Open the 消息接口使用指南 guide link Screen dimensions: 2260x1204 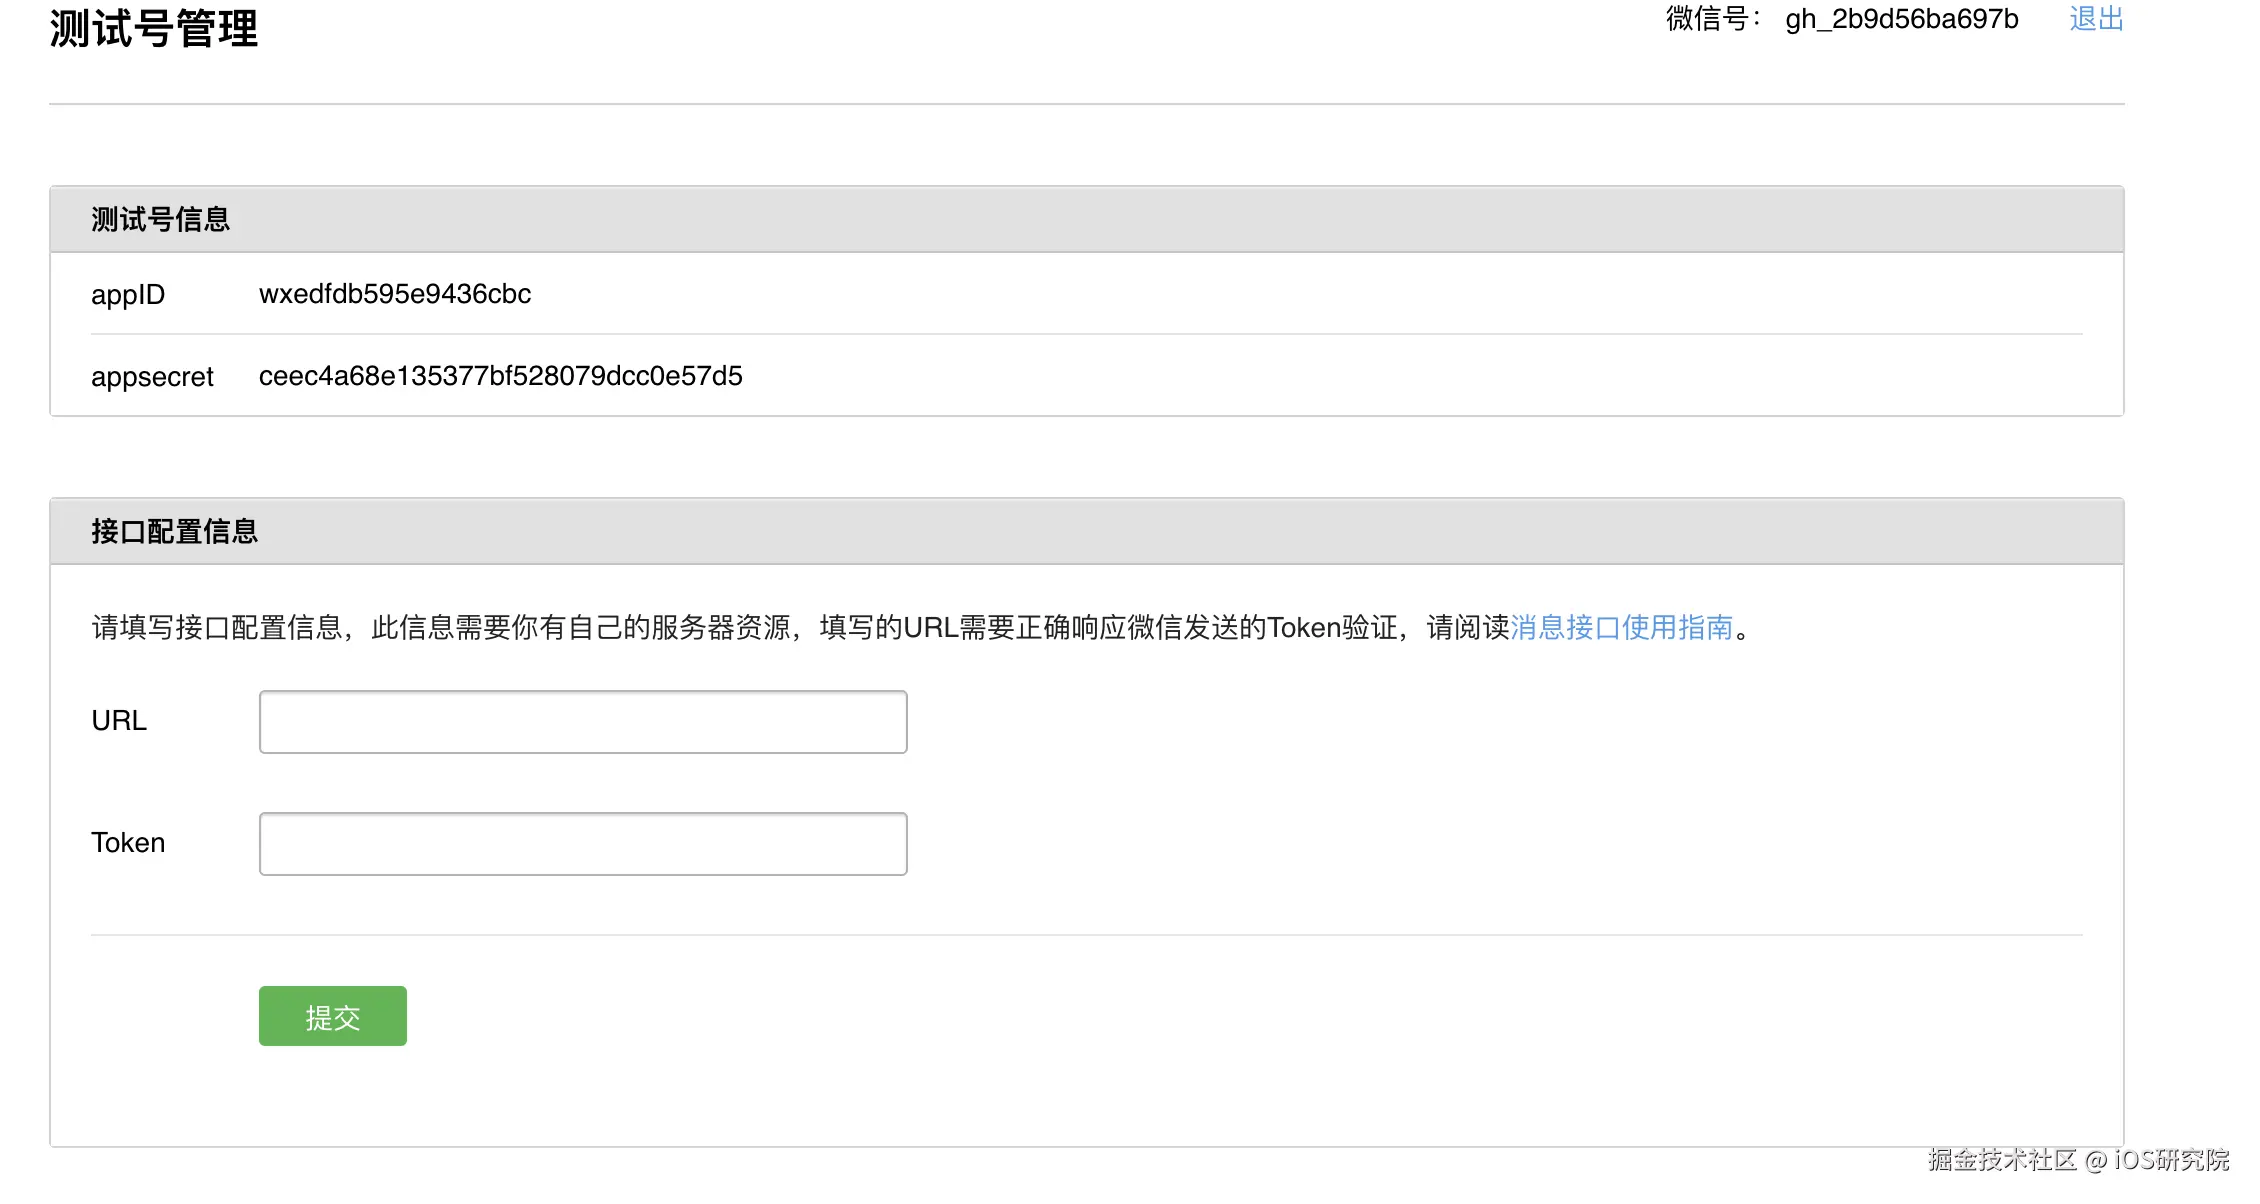tap(1621, 627)
